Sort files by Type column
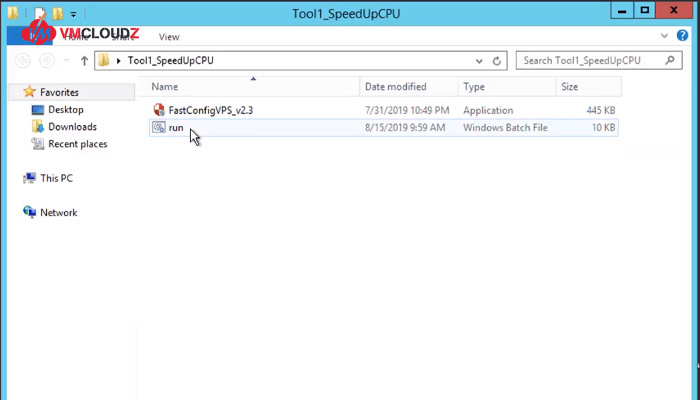700x400 pixels. pos(507,87)
